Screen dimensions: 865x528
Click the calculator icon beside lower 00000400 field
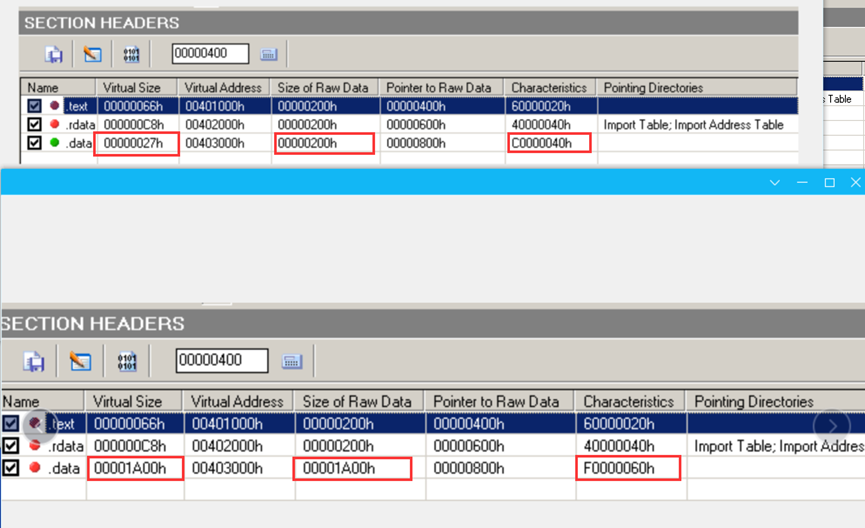[292, 361]
